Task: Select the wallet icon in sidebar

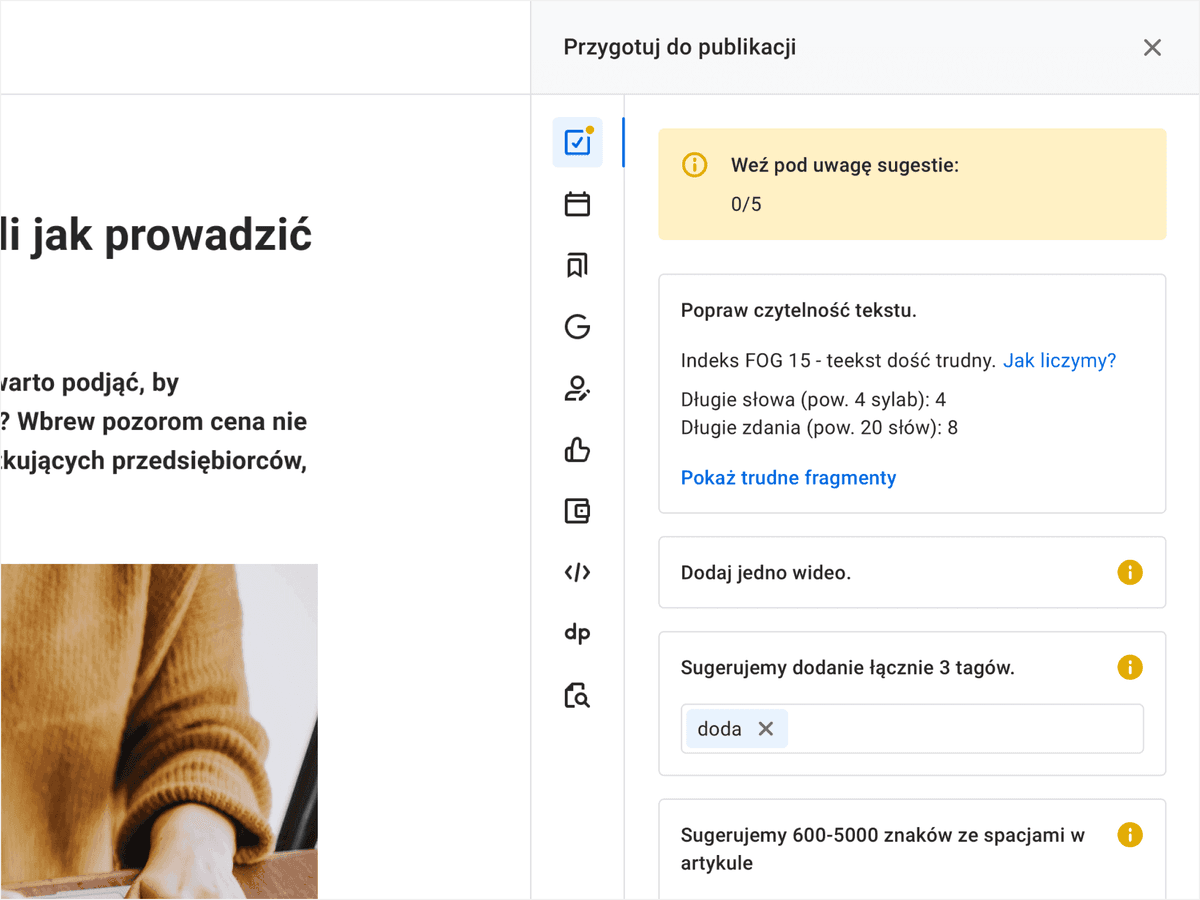Action: 577,511
